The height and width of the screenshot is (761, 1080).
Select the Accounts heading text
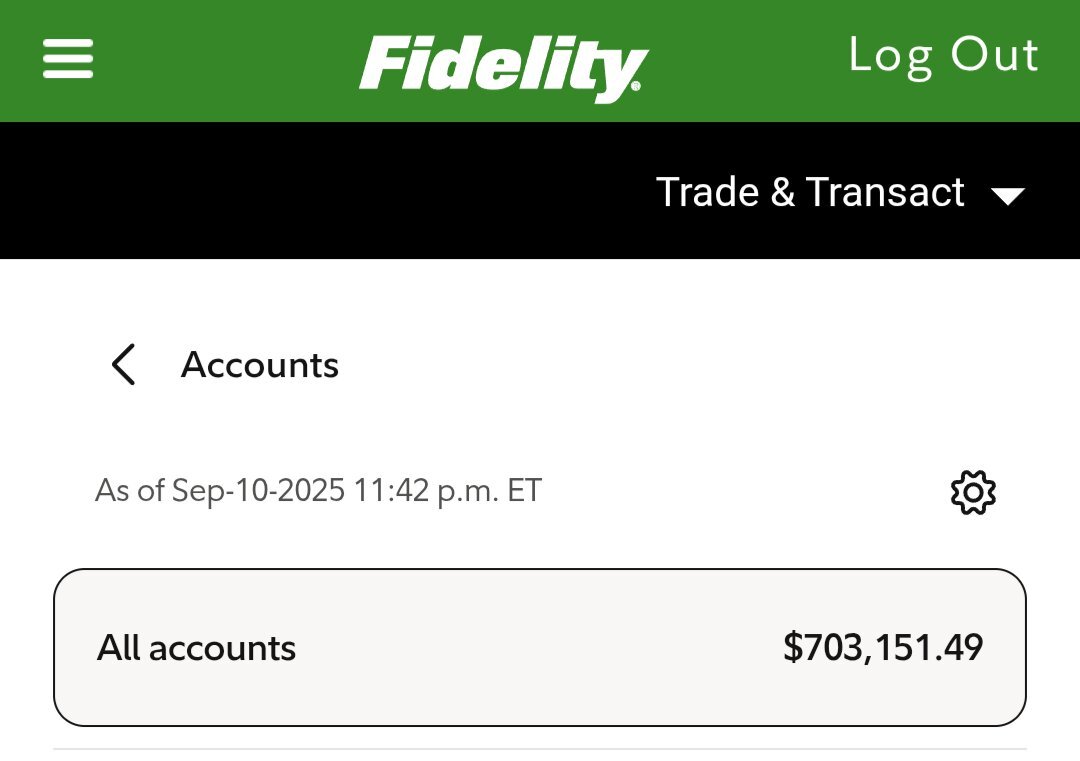(x=260, y=365)
